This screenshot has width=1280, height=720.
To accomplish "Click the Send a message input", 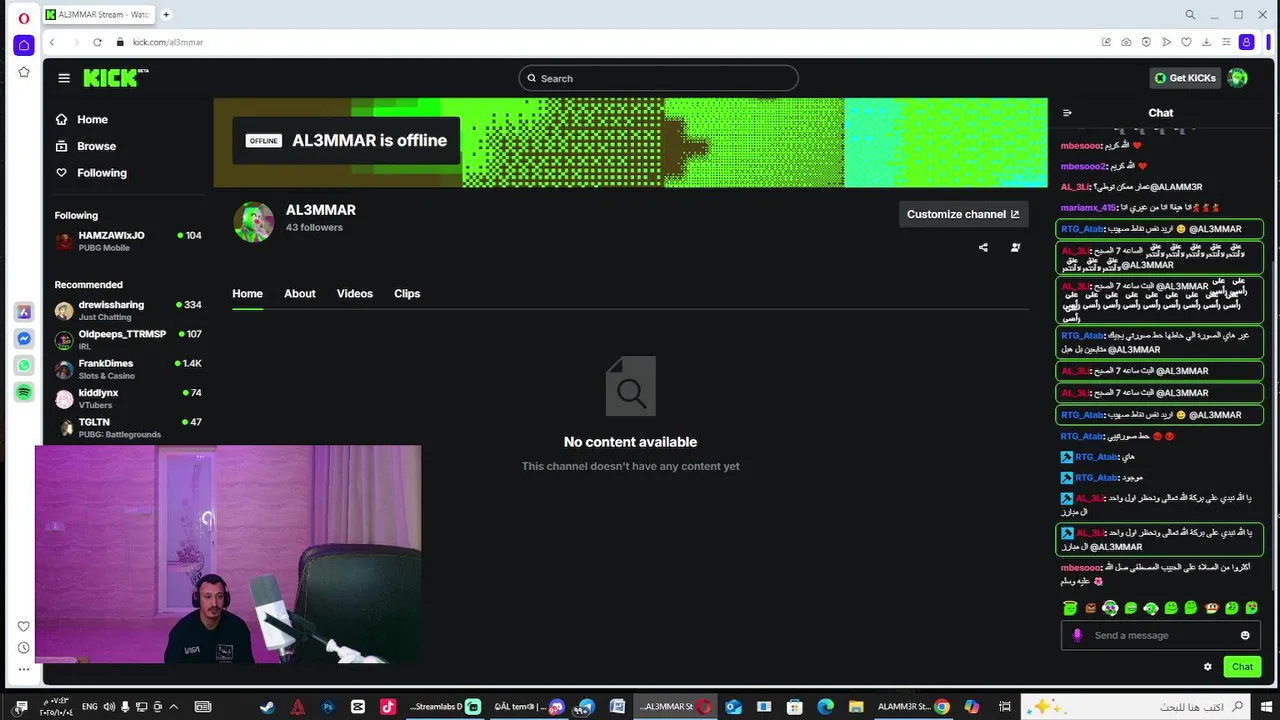I will click(x=1160, y=635).
